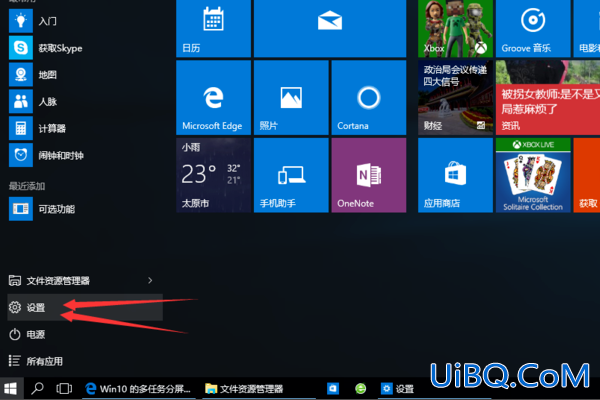Expand the 文件资源管理器 jump list chevron
This screenshot has height=400, width=600.
tap(150, 281)
